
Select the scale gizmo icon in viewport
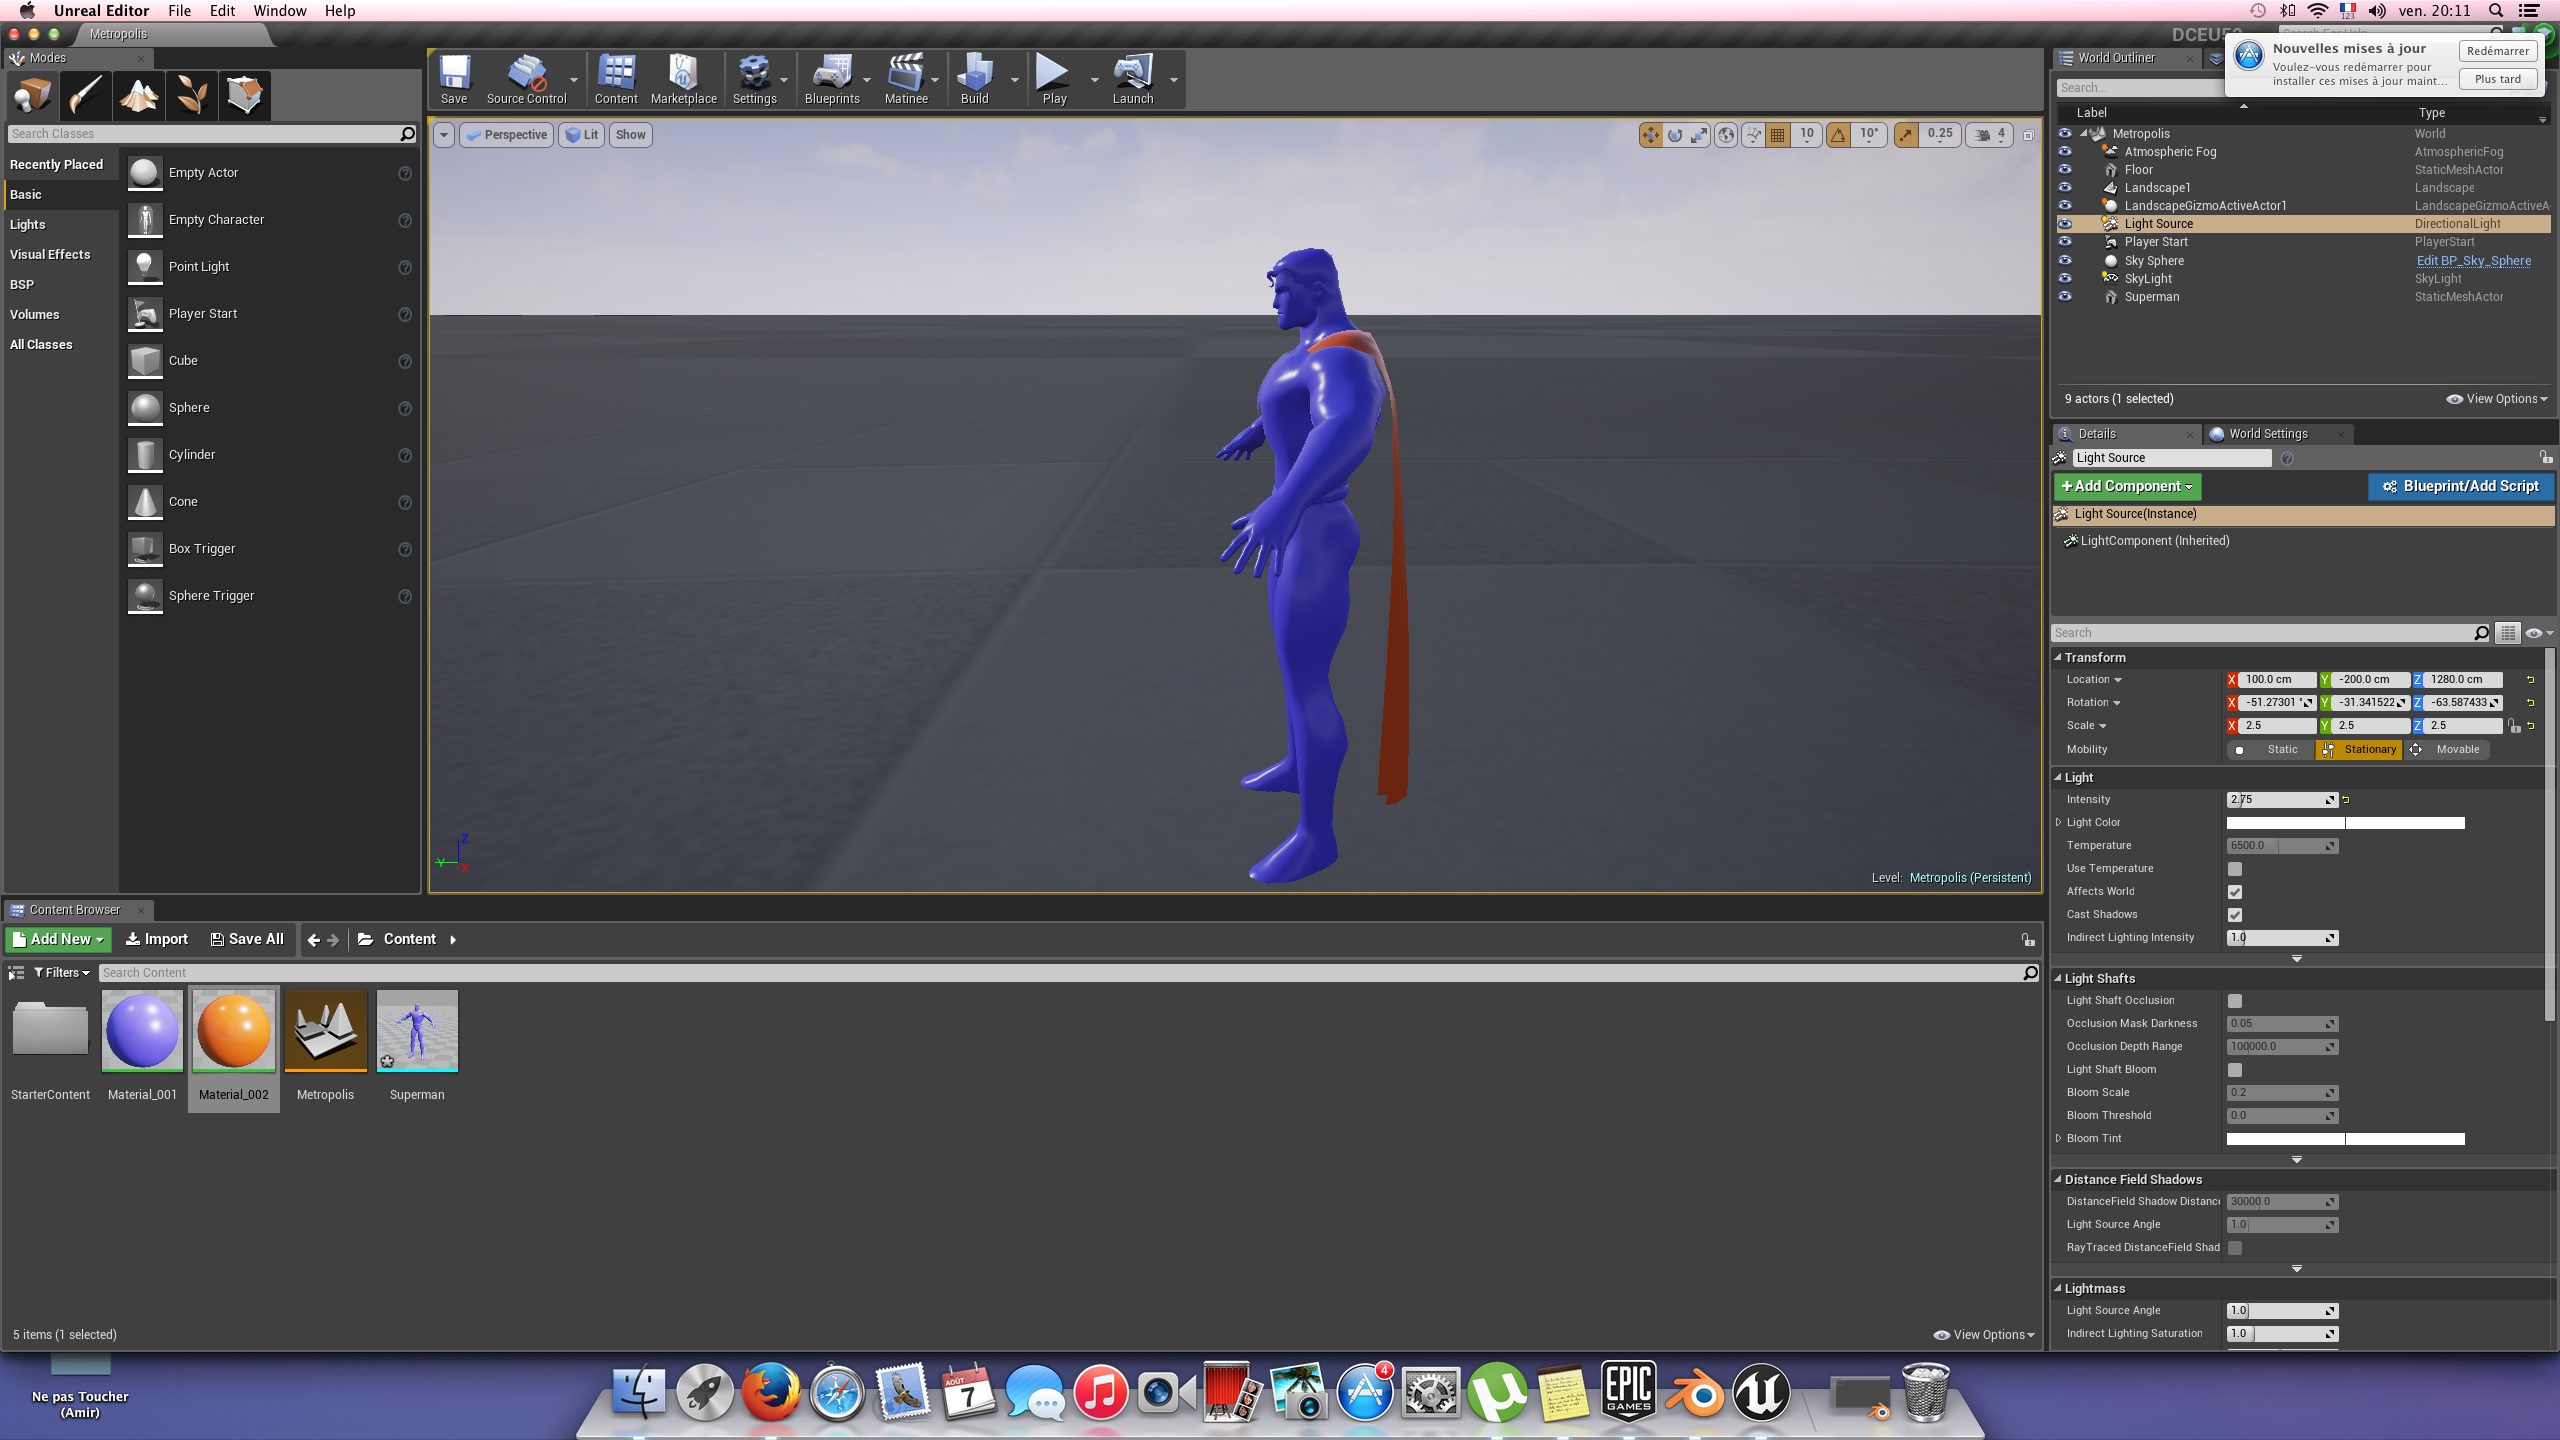(x=1699, y=135)
